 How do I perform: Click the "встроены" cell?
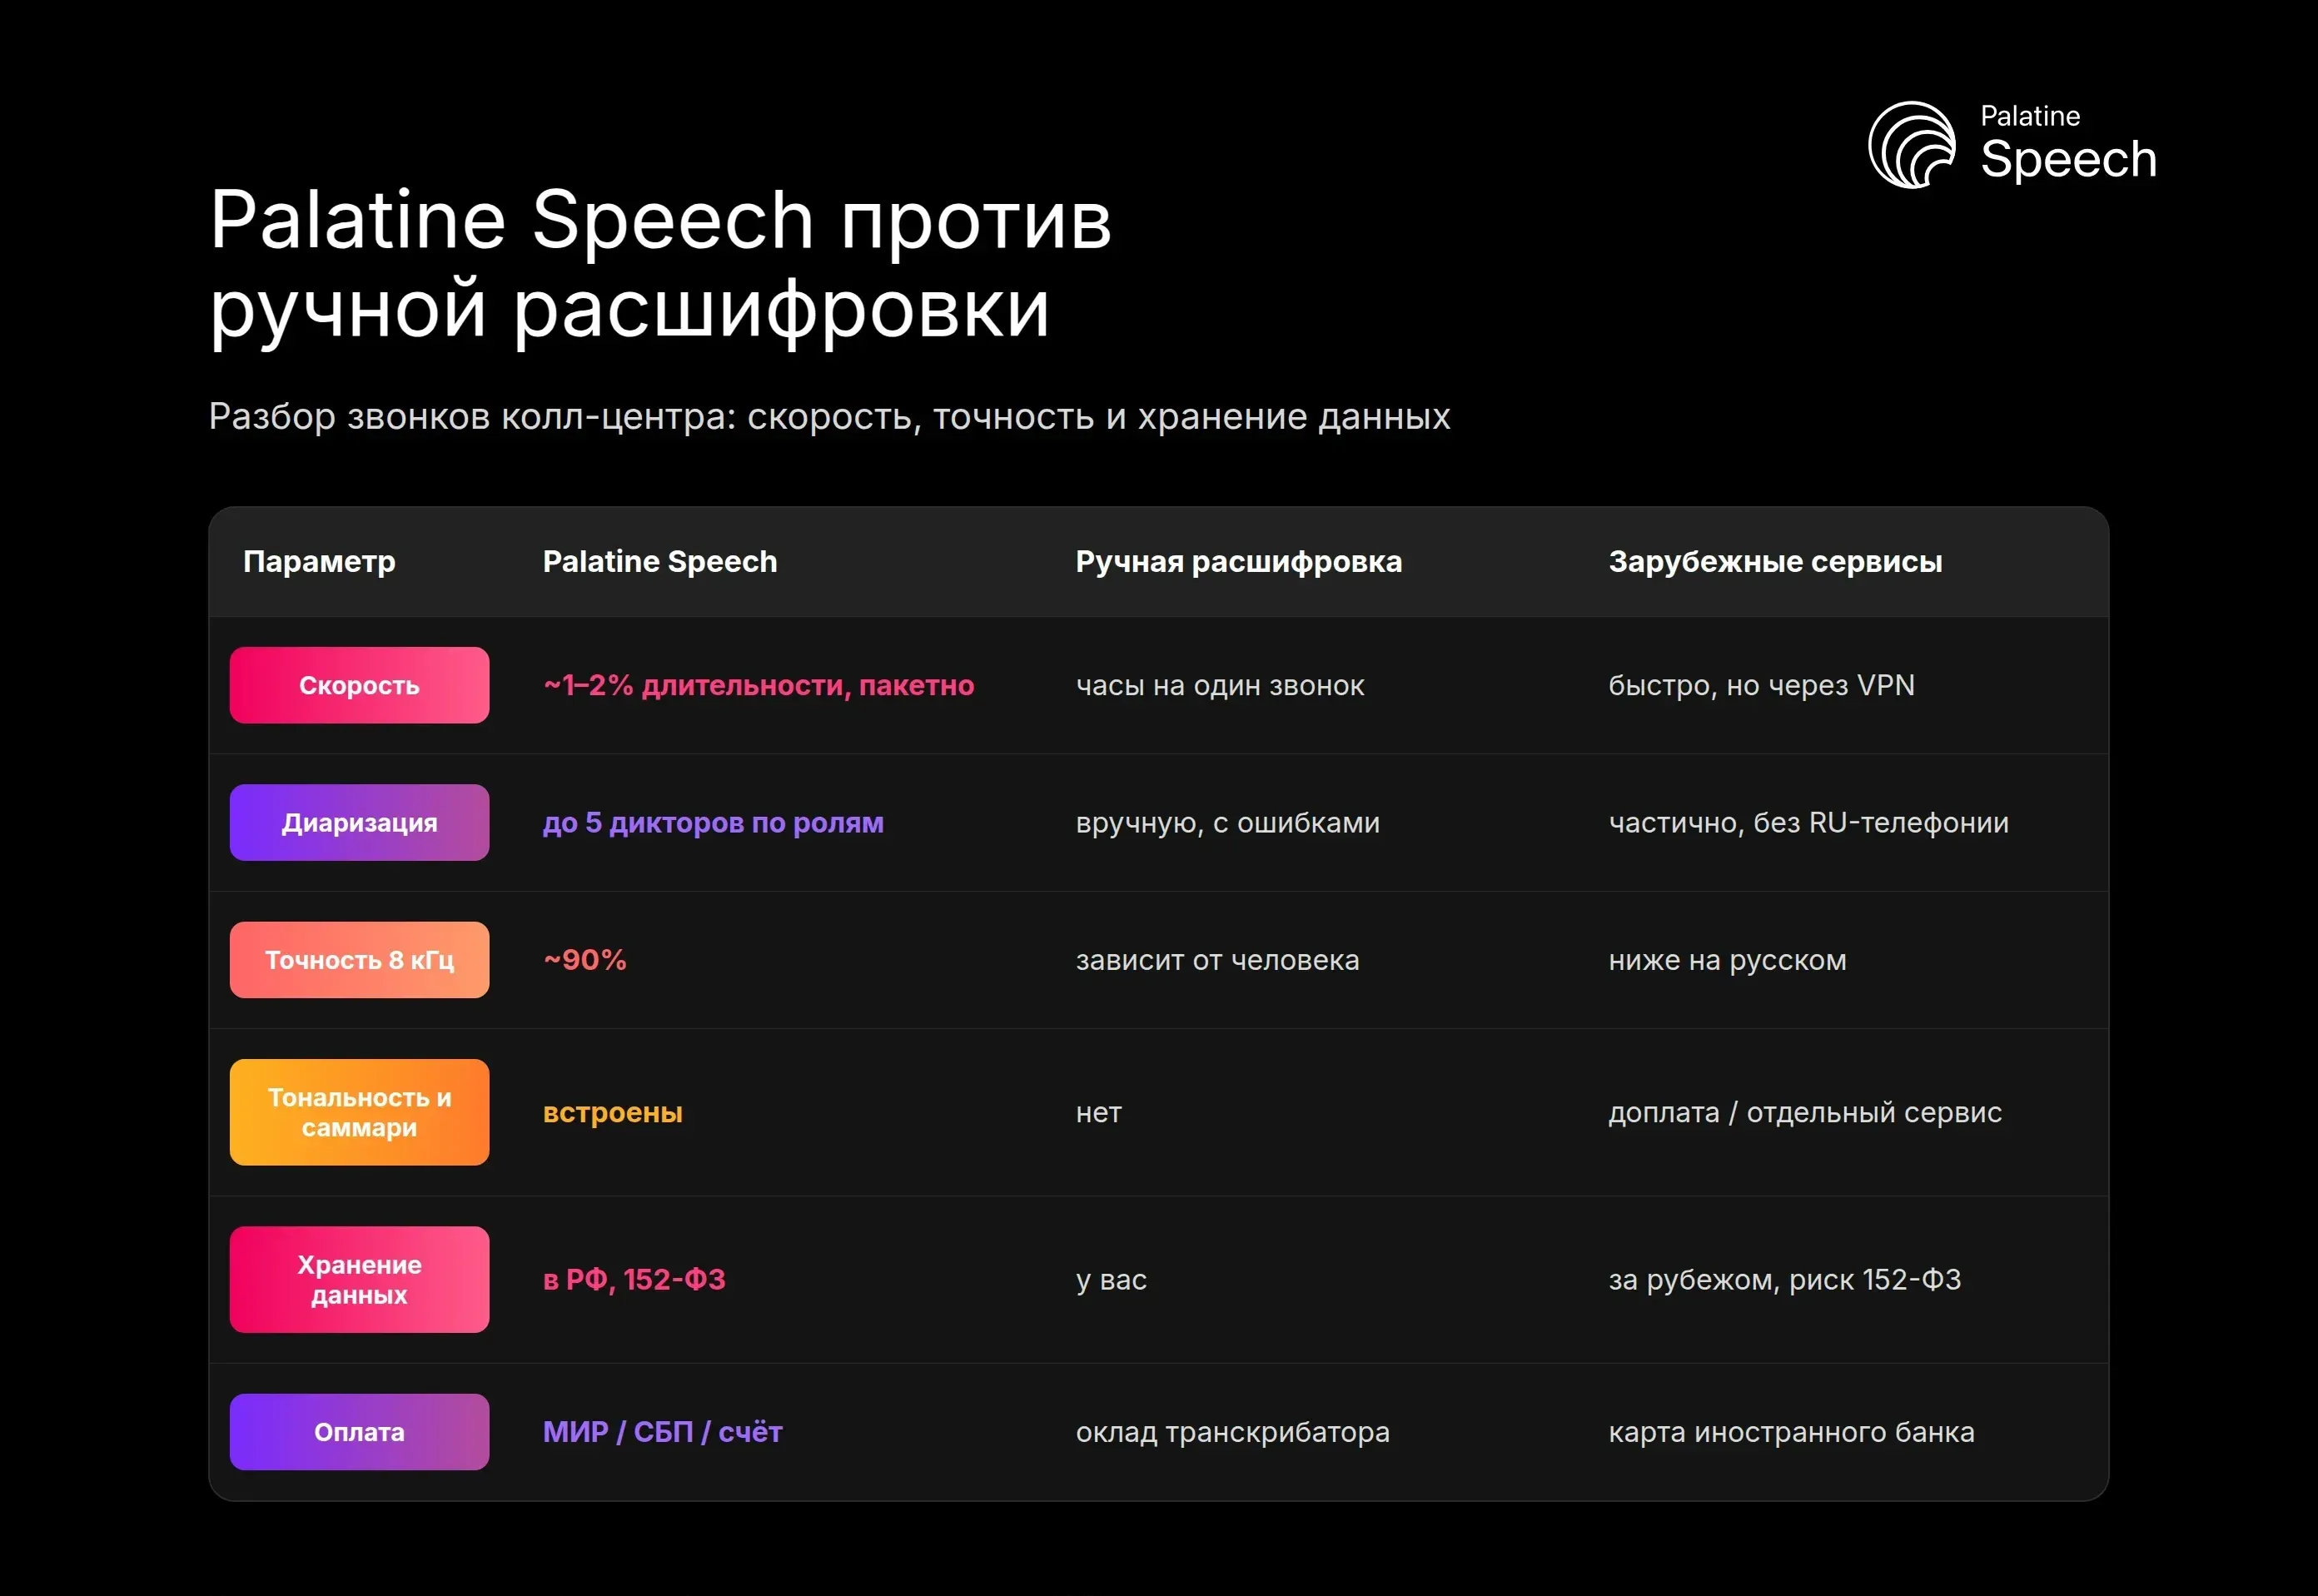(x=613, y=1112)
